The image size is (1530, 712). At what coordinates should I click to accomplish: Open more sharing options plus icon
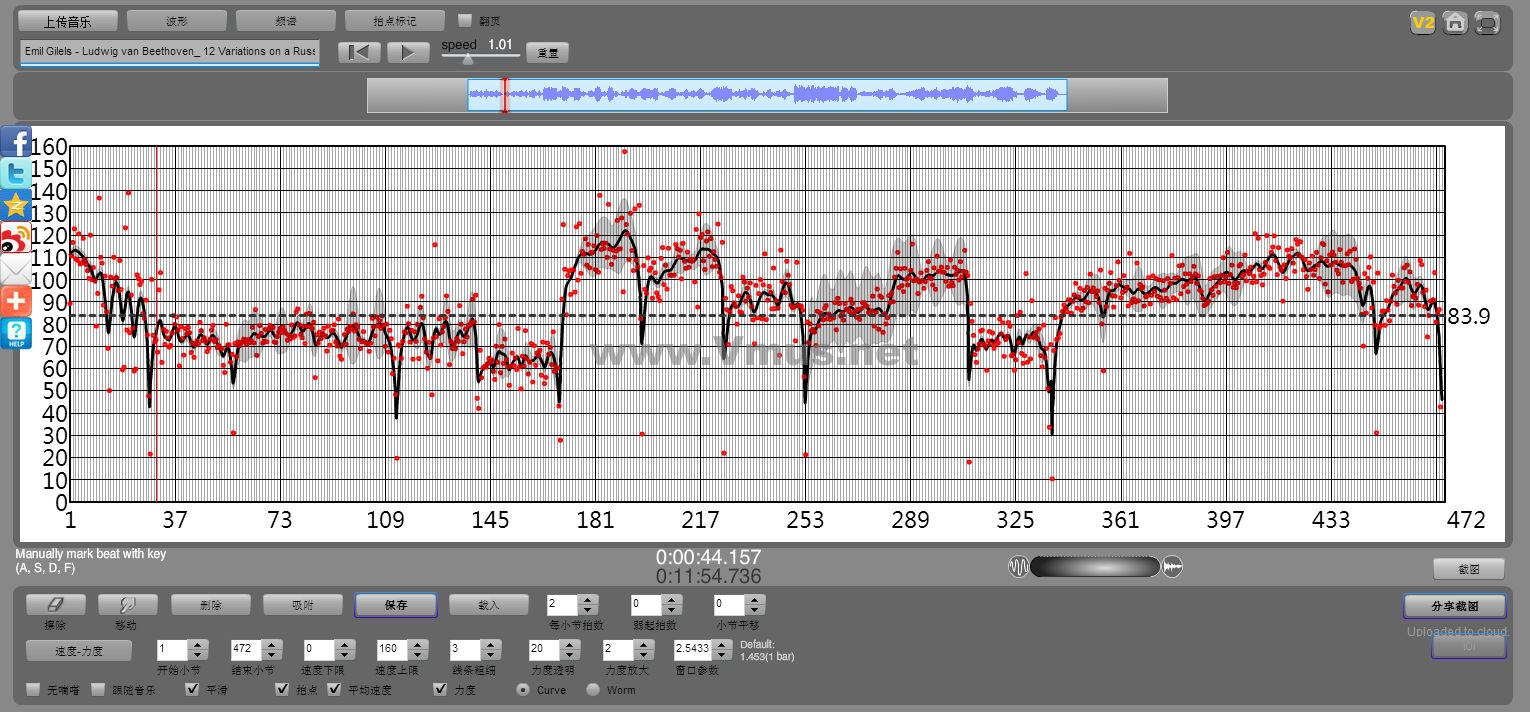16,302
